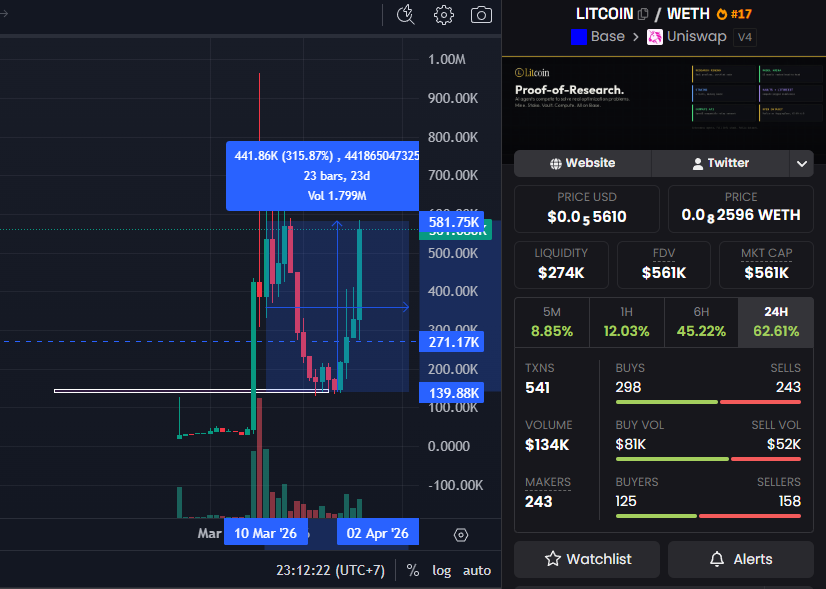Click the MKT CAP $561K box
Screen dimensions: 826x589
pyautogui.click(x=766, y=264)
